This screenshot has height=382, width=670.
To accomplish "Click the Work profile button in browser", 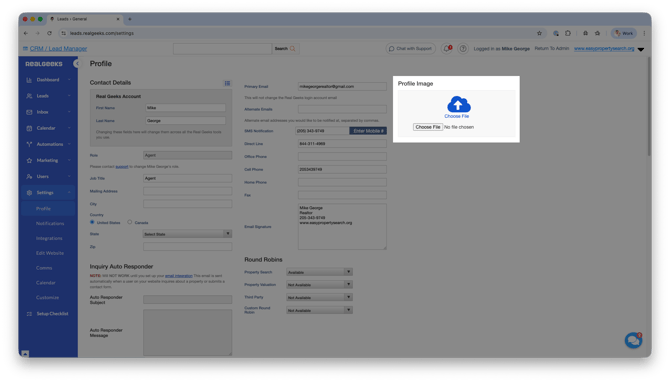I will click(x=624, y=33).
